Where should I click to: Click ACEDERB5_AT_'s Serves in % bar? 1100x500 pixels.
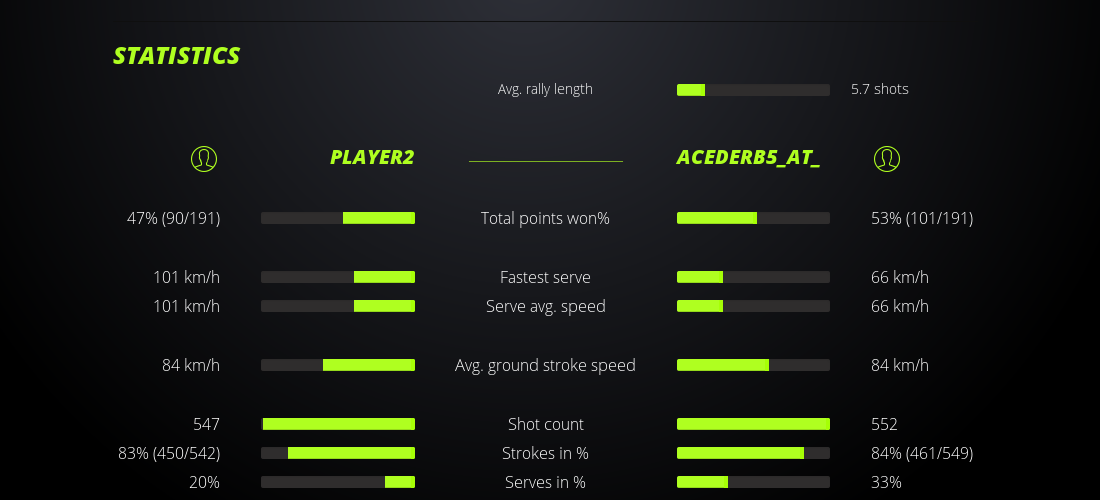point(753,482)
